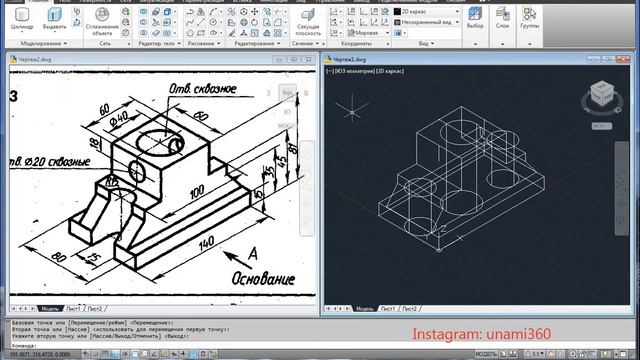640x360 pixels.
Task: Switch to Лист1 tab in Чертеж2 window
Action: point(73,309)
